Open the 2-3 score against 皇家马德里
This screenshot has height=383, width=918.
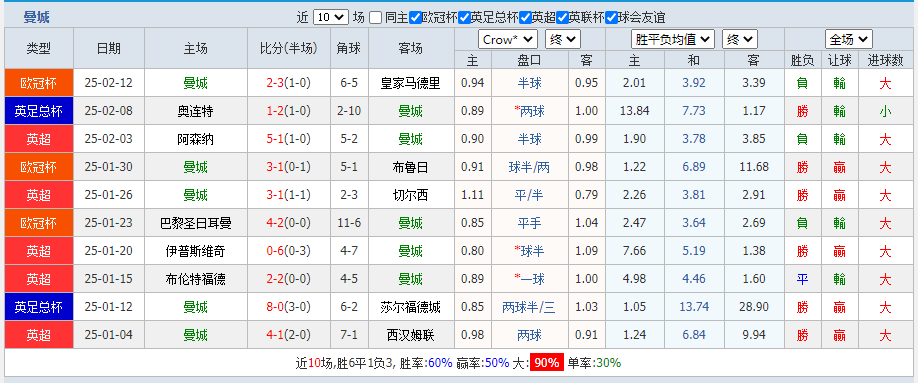pos(275,83)
